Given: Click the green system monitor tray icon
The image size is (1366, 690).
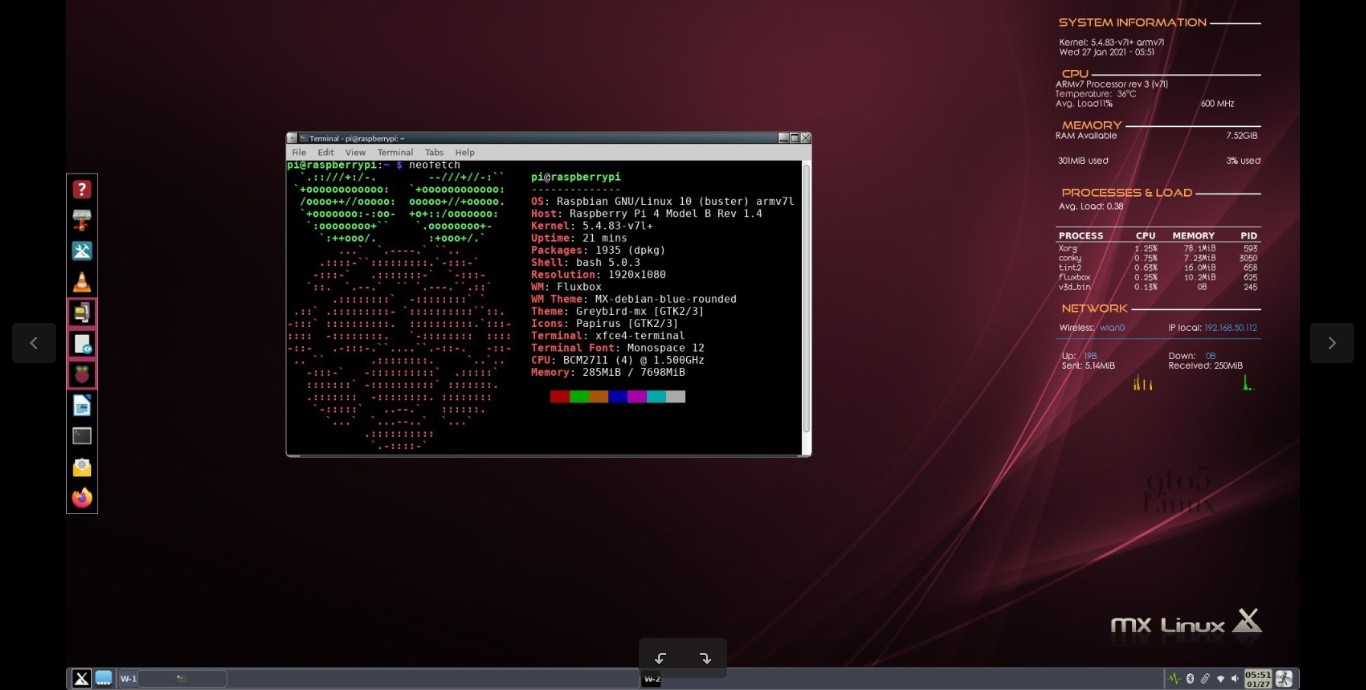Looking at the screenshot, I should click(1174, 679).
